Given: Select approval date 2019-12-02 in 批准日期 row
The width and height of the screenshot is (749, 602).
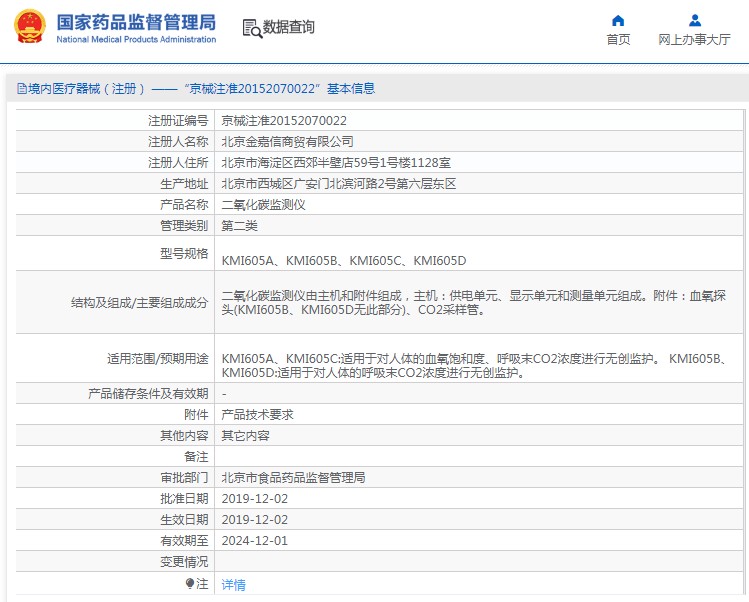Looking at the screenshot, I should (x=255, y=499).
